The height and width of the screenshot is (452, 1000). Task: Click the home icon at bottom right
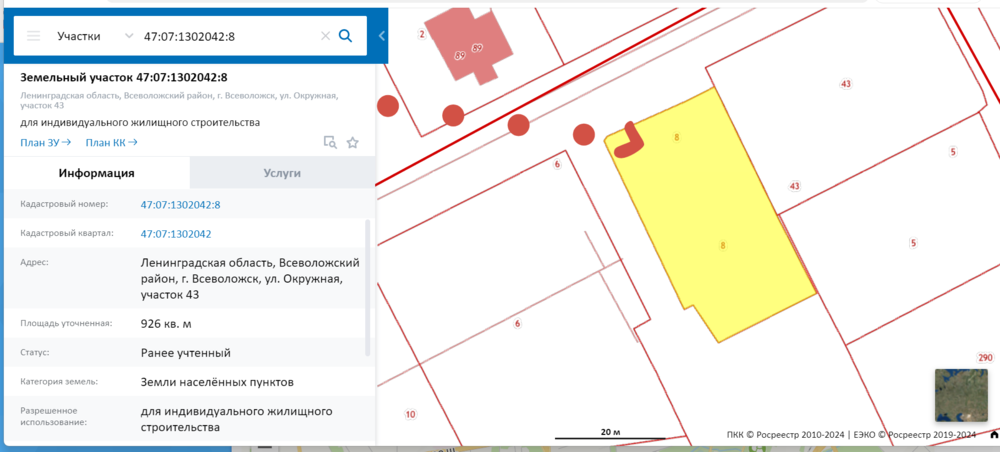pyautogui.click(x=993, y=436)
